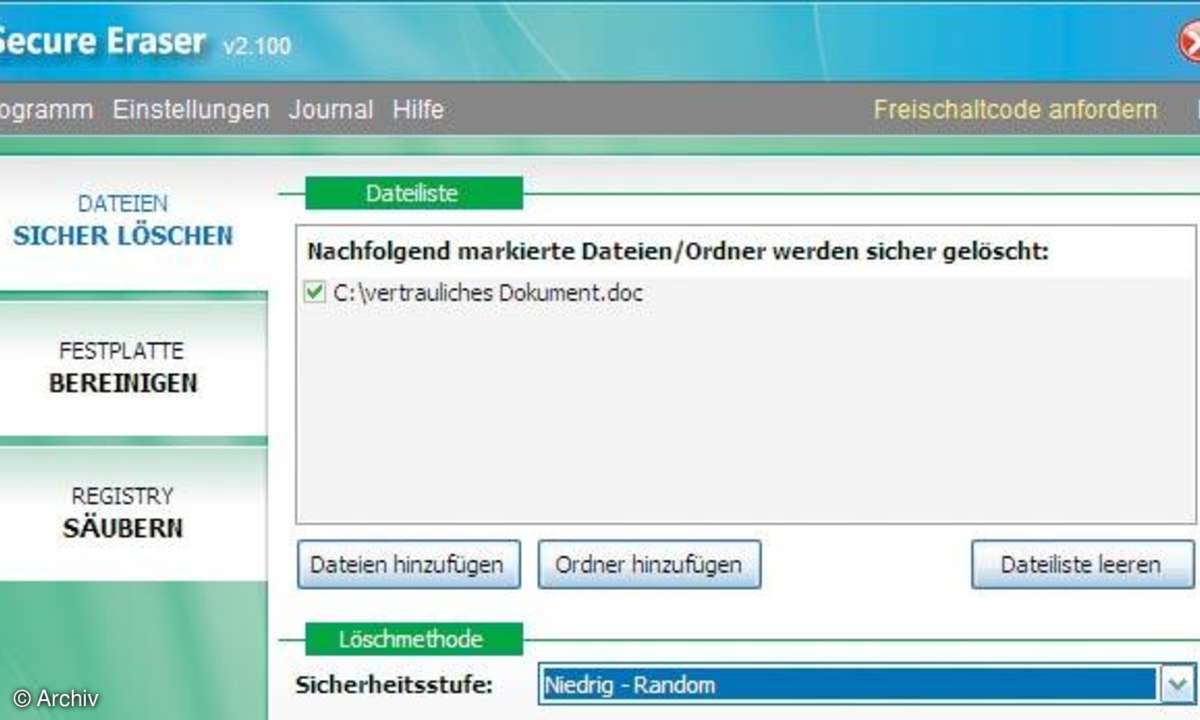Open the Journal menu
1200x720 pixels.
click(331, 109)
